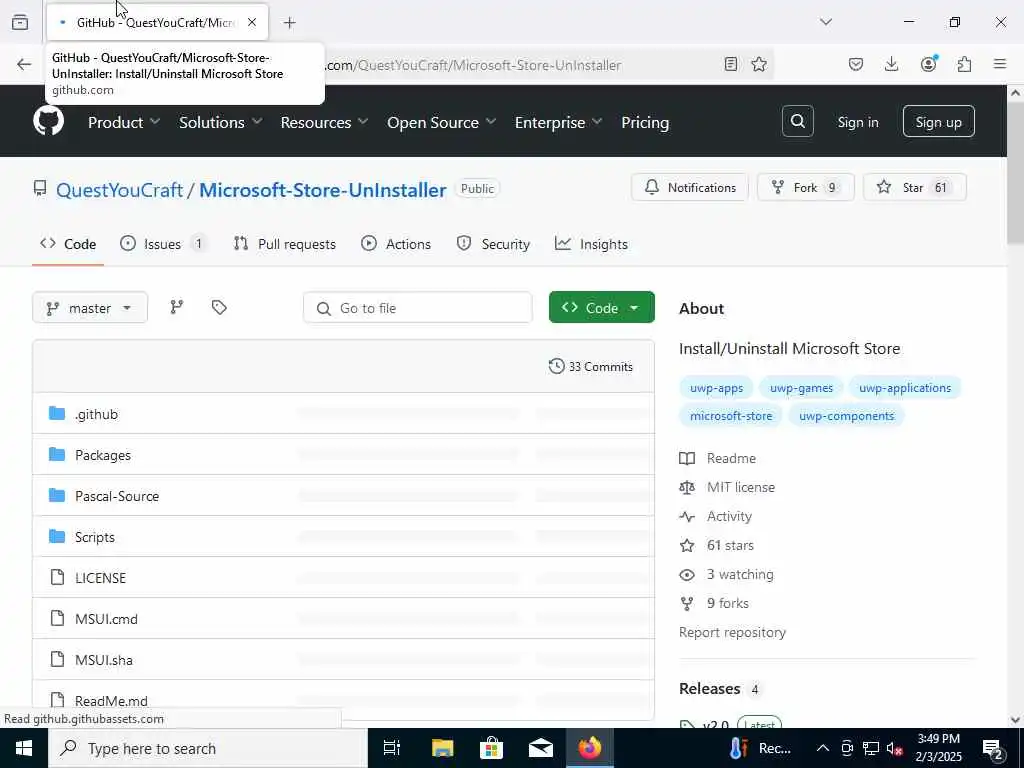Image resolution: width=1024 pixels, height=768 pixels.
Task: Click the Firefox taskbar icon
Action: point(589,748)
